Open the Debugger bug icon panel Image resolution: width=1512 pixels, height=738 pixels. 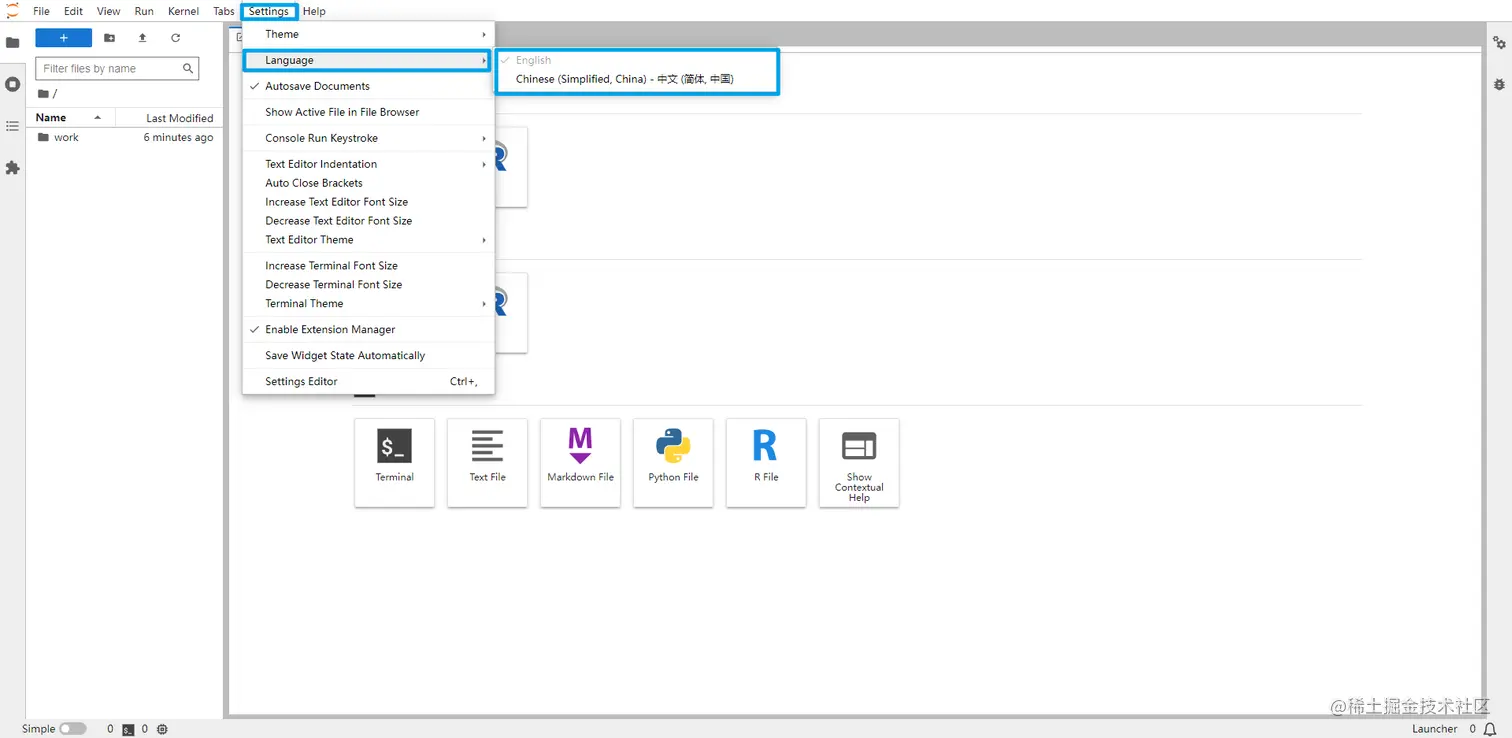[x=1499, y=85]
